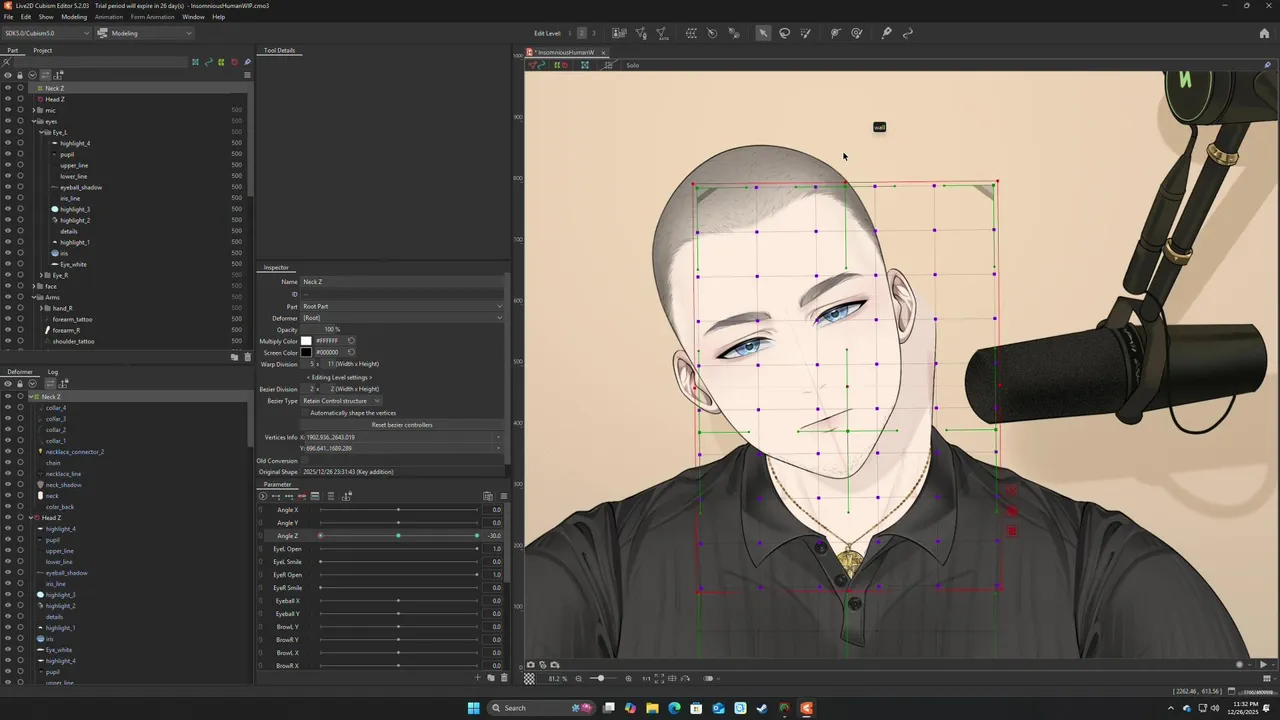Select Edit Level 1
The height and width of the screenshot is (720, 1280).
click(570, 33)
